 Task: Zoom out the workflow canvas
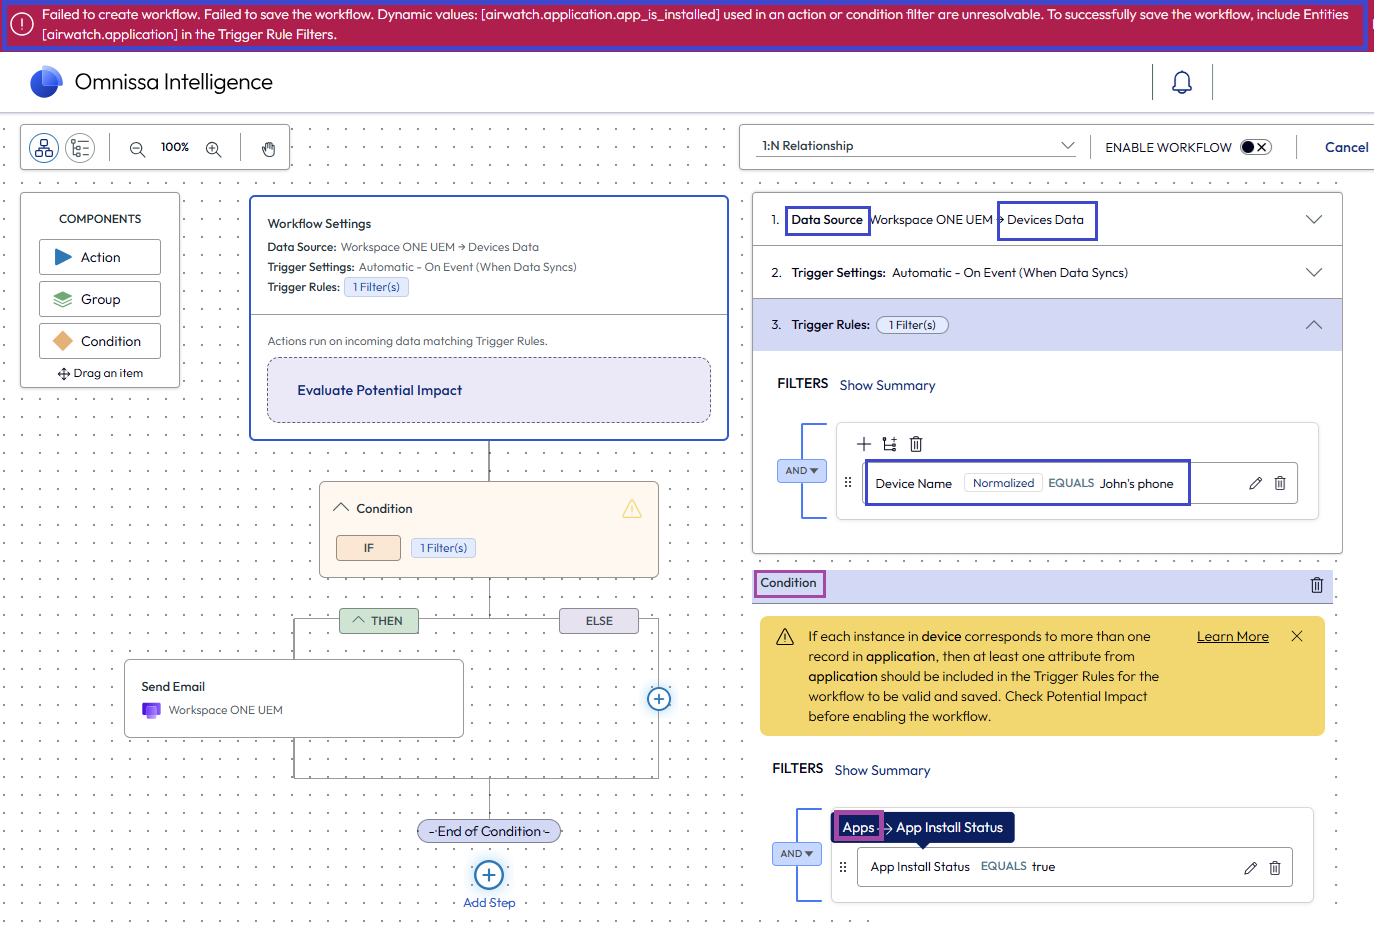[138, 149]
